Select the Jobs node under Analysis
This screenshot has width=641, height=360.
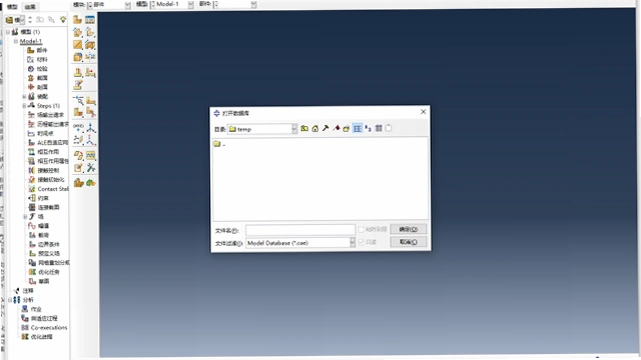36,309
